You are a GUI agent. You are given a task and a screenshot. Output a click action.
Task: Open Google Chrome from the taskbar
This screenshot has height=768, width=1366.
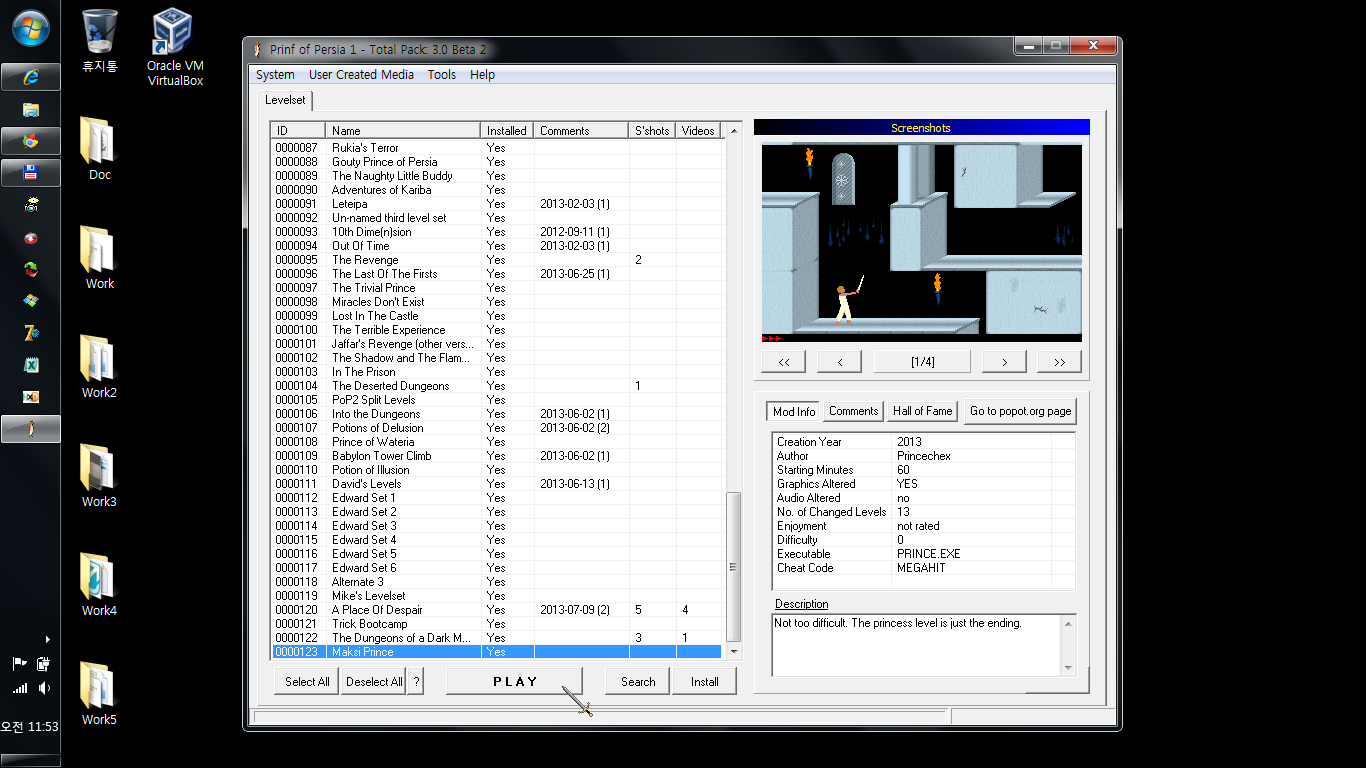(x=30, y=141)
